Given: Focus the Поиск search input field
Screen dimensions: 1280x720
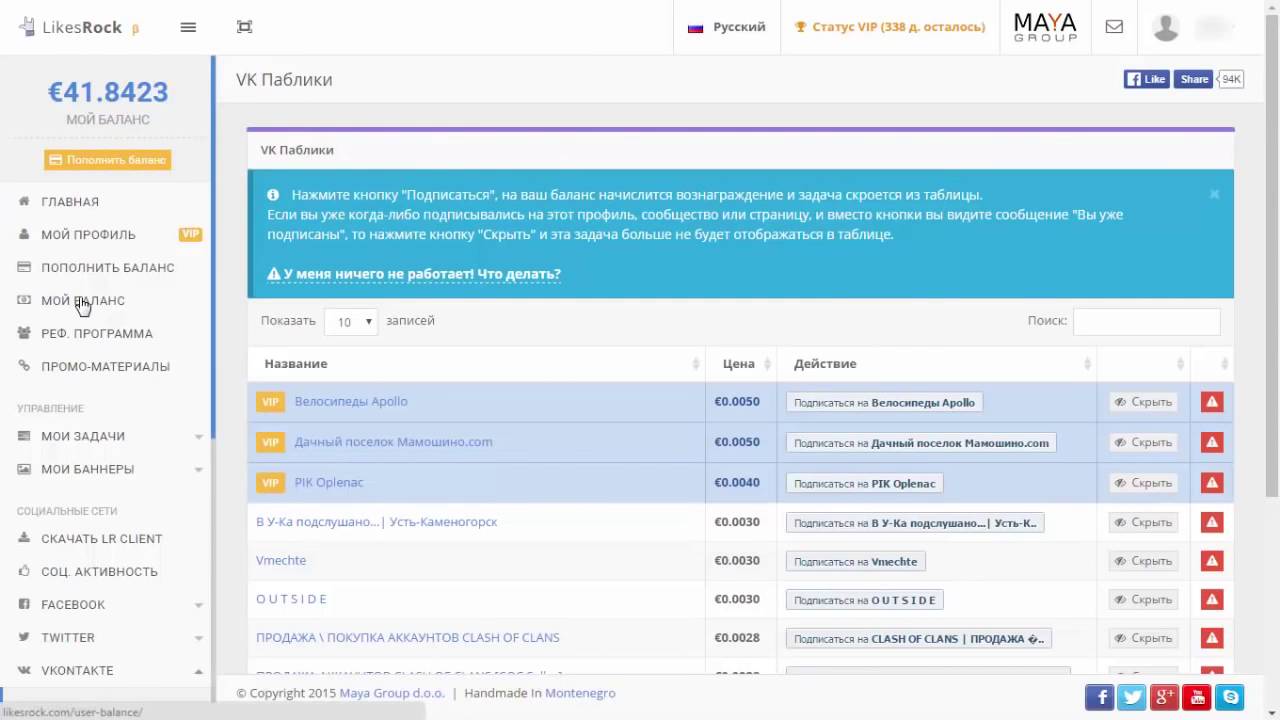Looking at the screenshot, I should [x=1146, y=321].
